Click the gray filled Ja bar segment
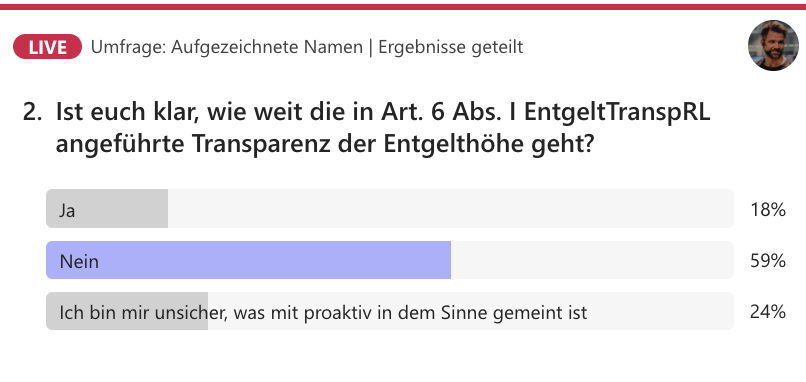This screenshot has width=806, height=382. pyautogui.click(x=107, y=208)
